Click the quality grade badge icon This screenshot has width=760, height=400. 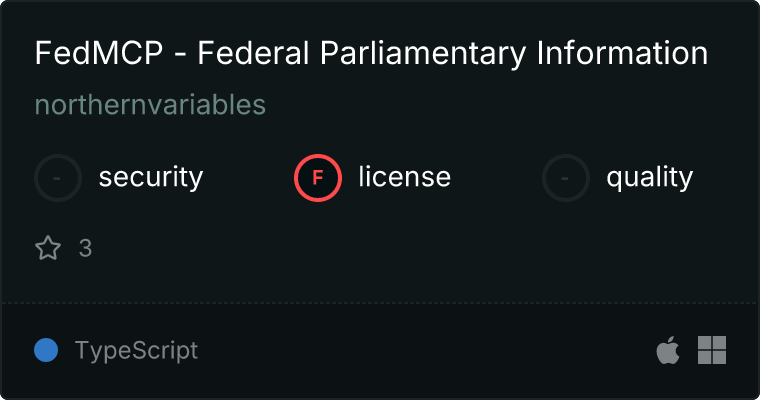click(566, 178)
